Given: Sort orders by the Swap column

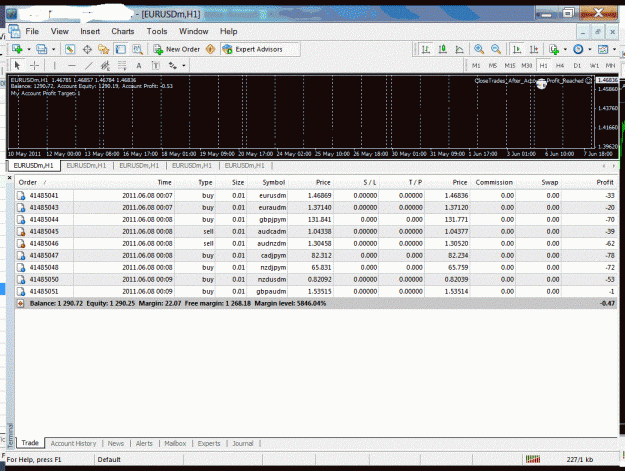Looking at the screenshot, I should tap(550, 182).
